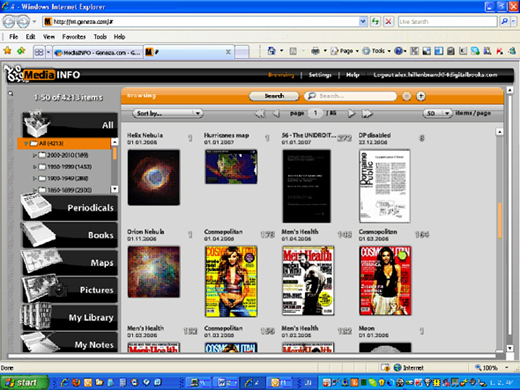Open the Tools menu in menu bar
The width and height of the screenshot is (520, 390).
100,37
